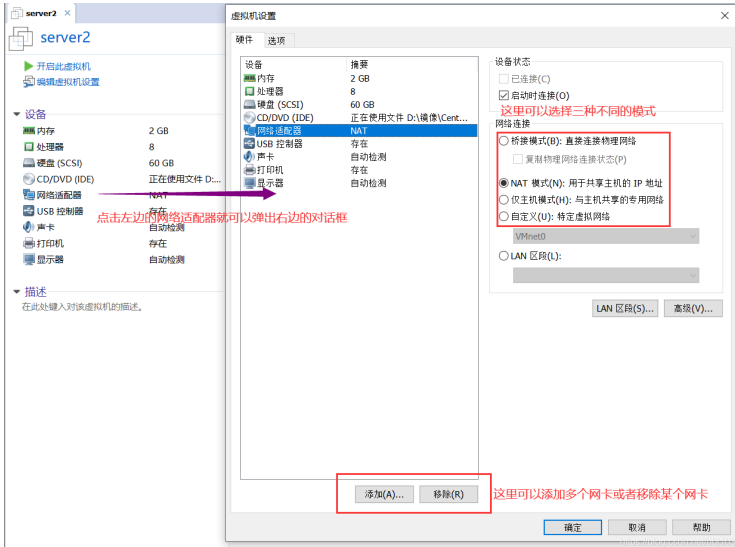Select CD/DVD (IDE) icon in dialog
Screen dimensions: 735x547
click(249, 117)
